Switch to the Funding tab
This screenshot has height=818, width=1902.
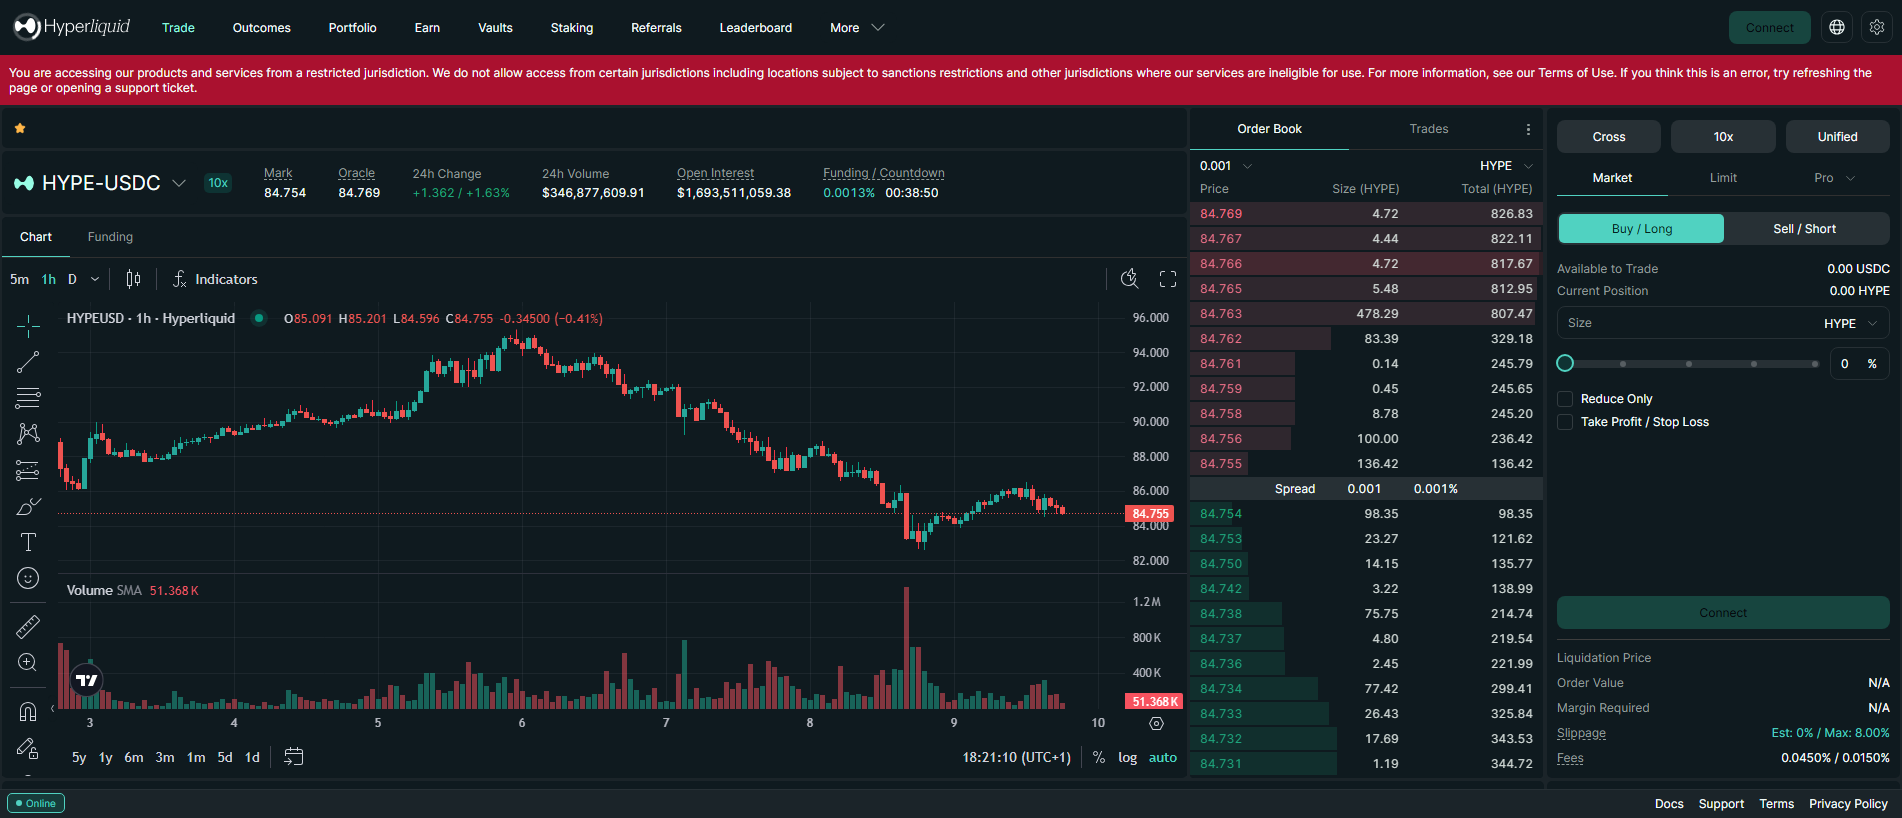click(110, 237)
